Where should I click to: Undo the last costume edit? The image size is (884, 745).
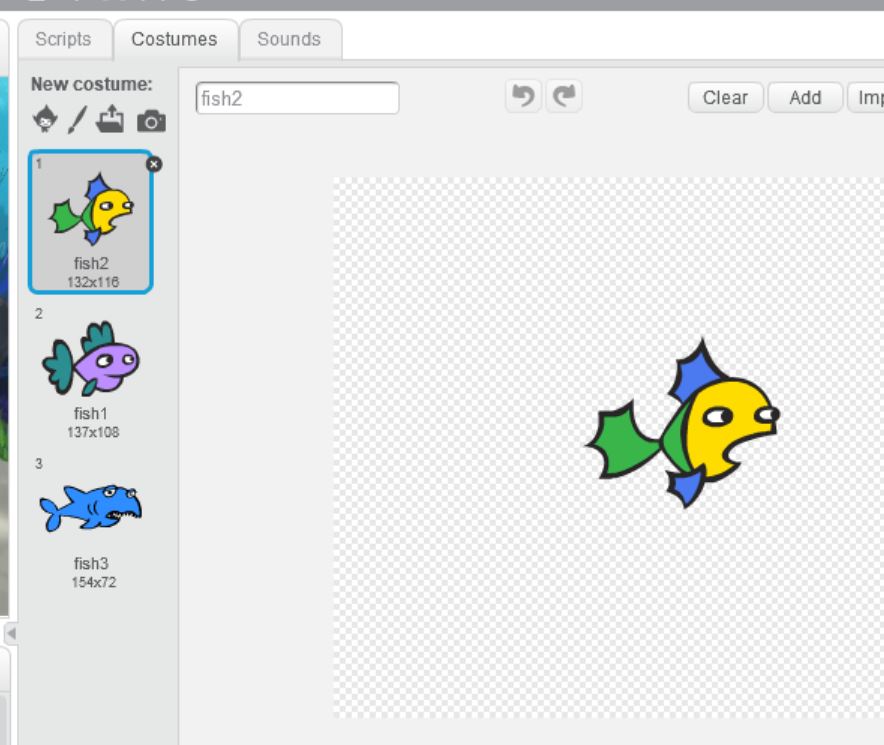pyautogui.click(x=523, y=97)
